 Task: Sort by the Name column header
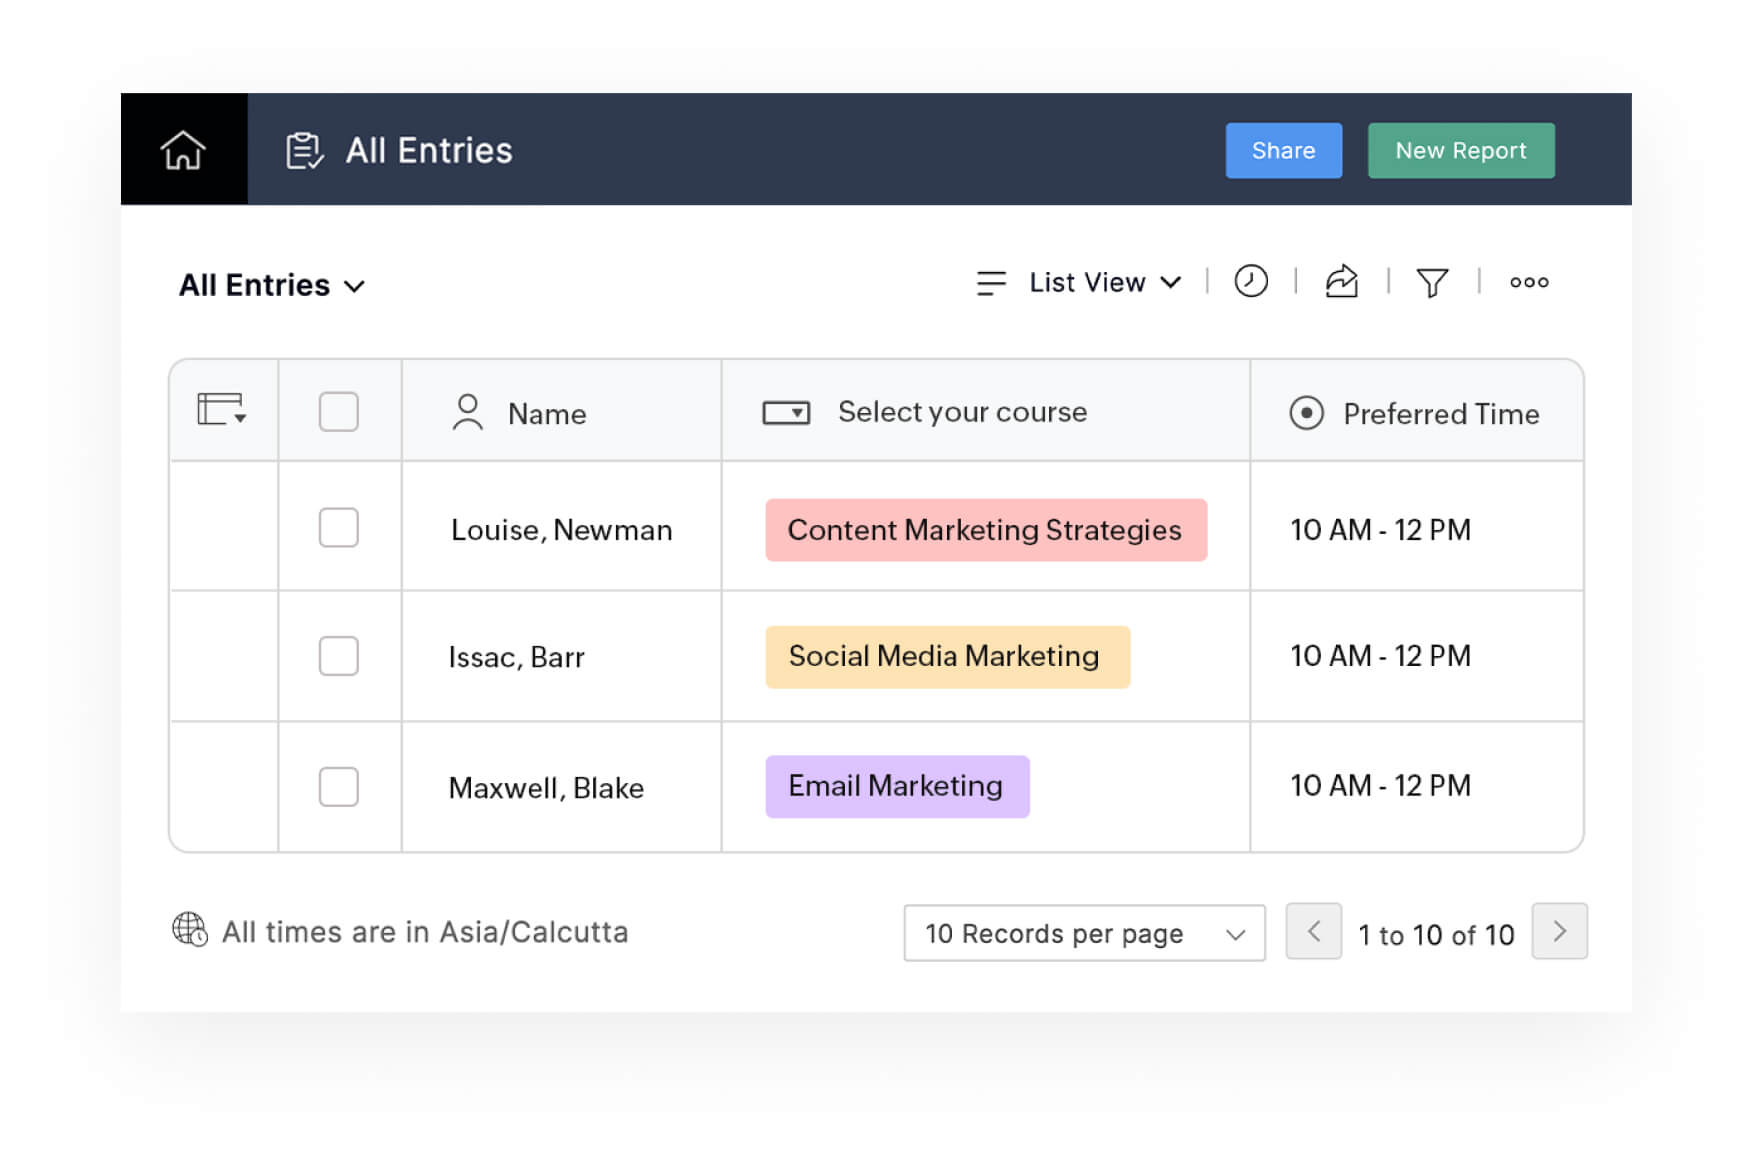coord(546,413)
